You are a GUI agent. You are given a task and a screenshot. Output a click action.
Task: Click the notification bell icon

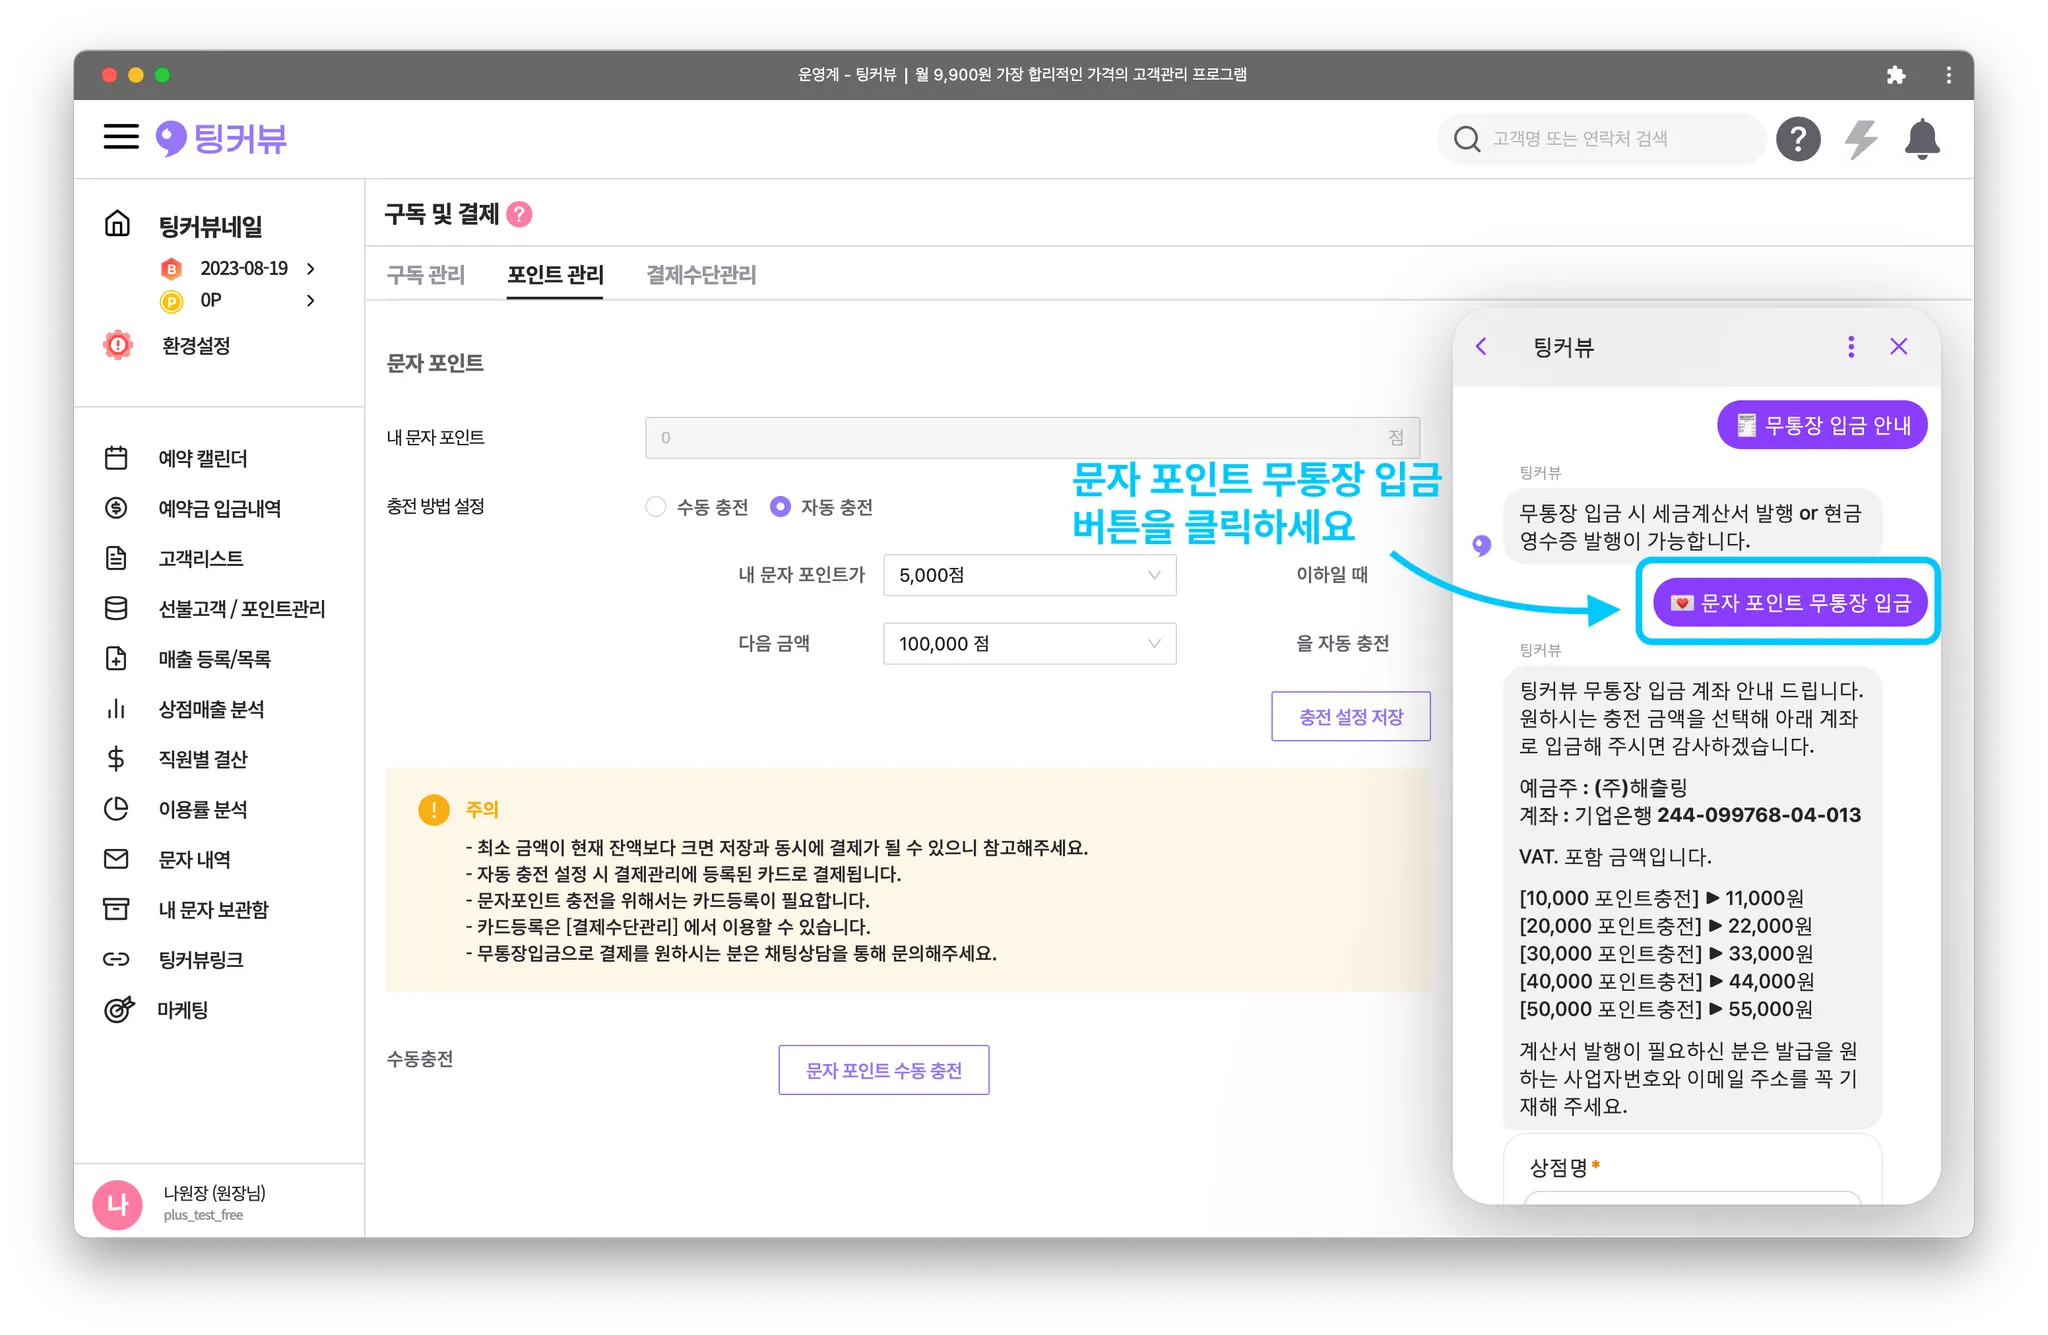(x=1921, y=138)
